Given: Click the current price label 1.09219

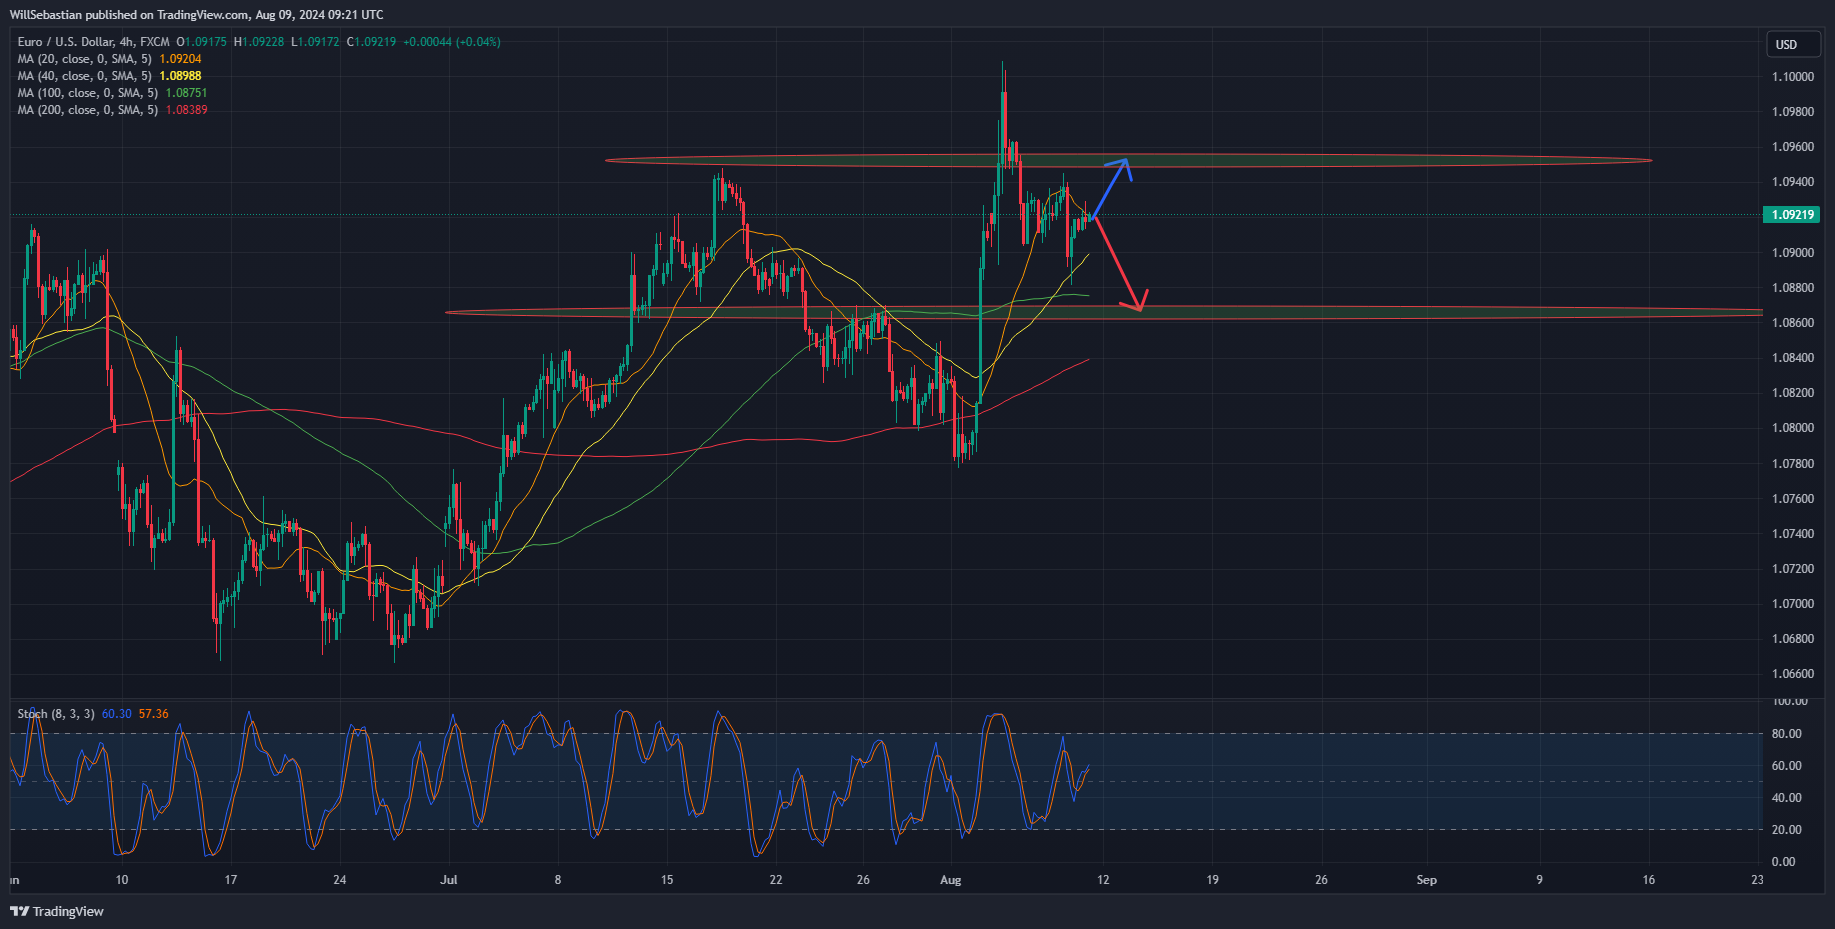Looking at the screenshot, I should [x=1792, y=215].
